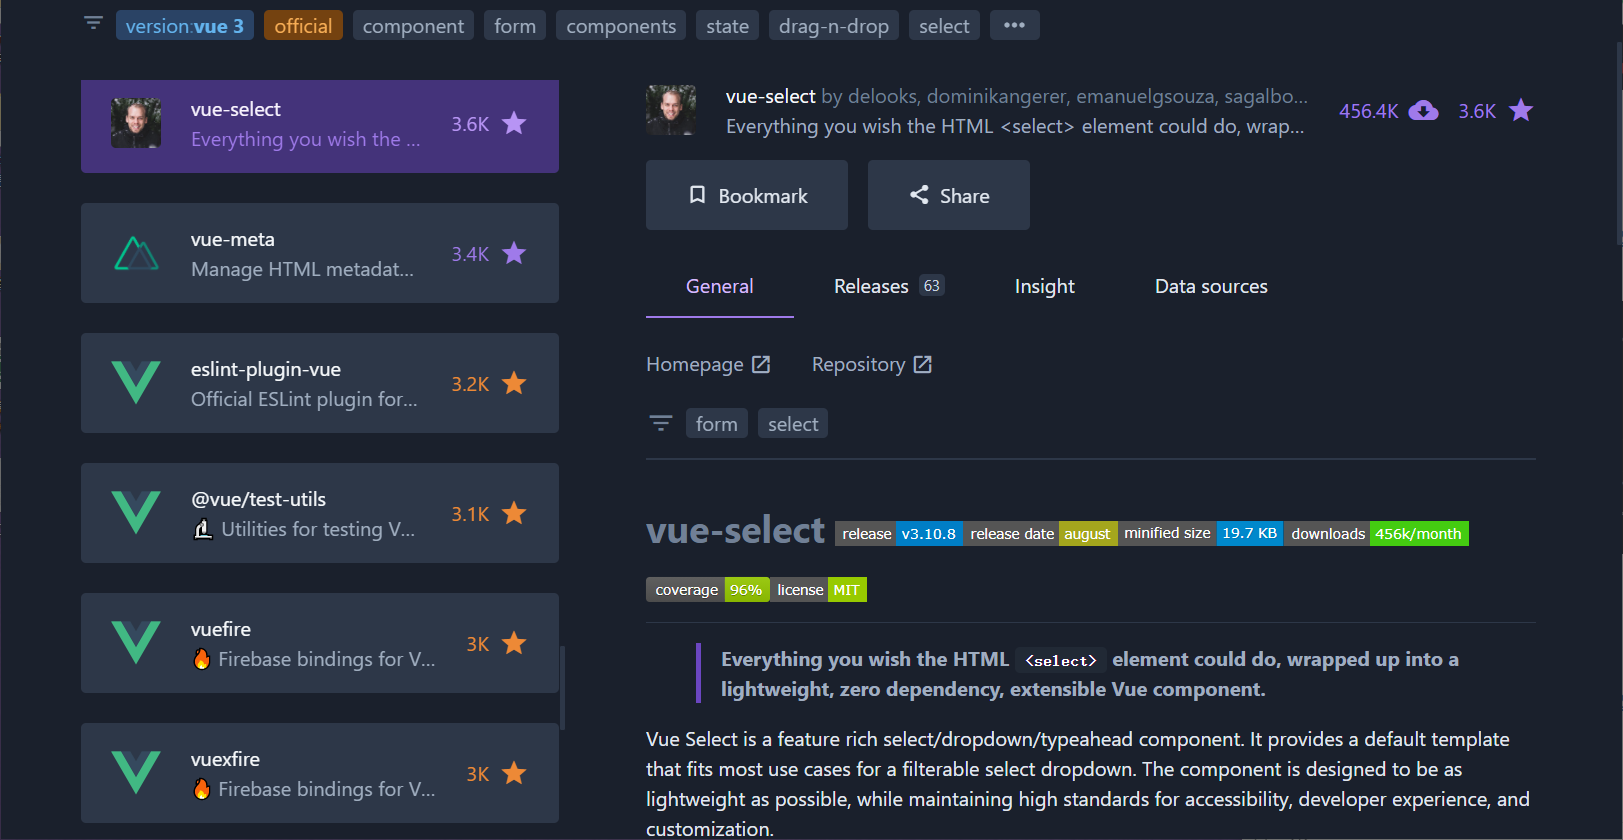Click the download cloud icon
This screenshot has width=1623, height=840.
click(x=1423, y=110)
